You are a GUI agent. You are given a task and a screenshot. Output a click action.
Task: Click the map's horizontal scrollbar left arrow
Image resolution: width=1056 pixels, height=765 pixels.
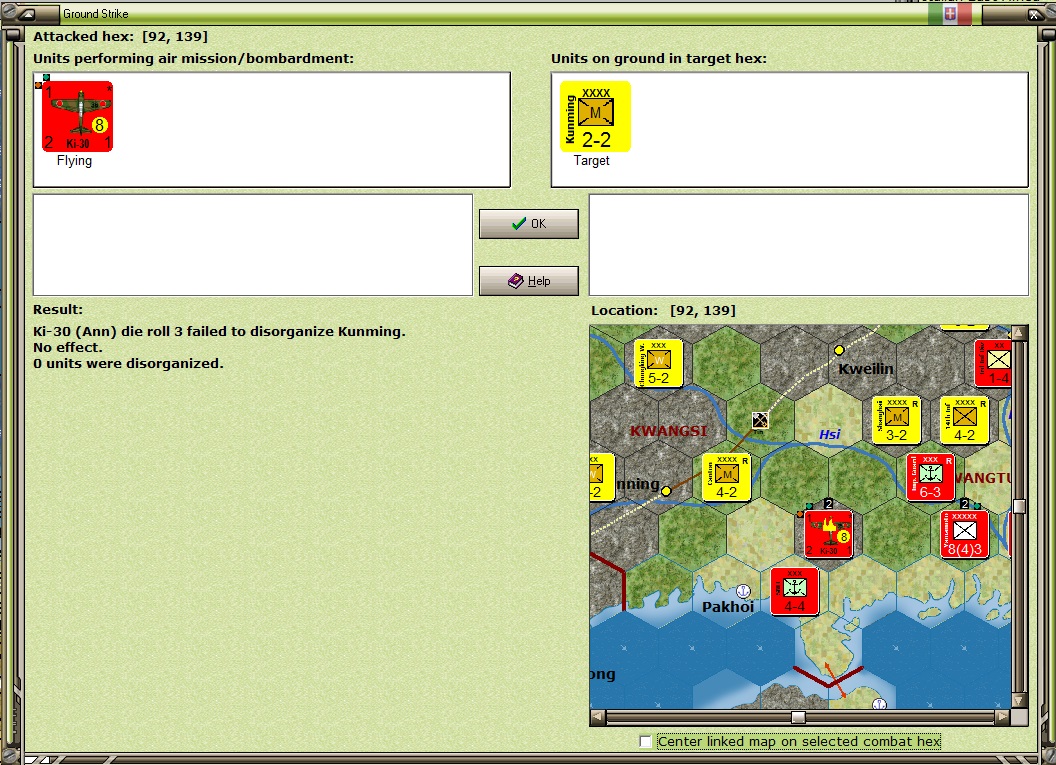tap(597, 717)
